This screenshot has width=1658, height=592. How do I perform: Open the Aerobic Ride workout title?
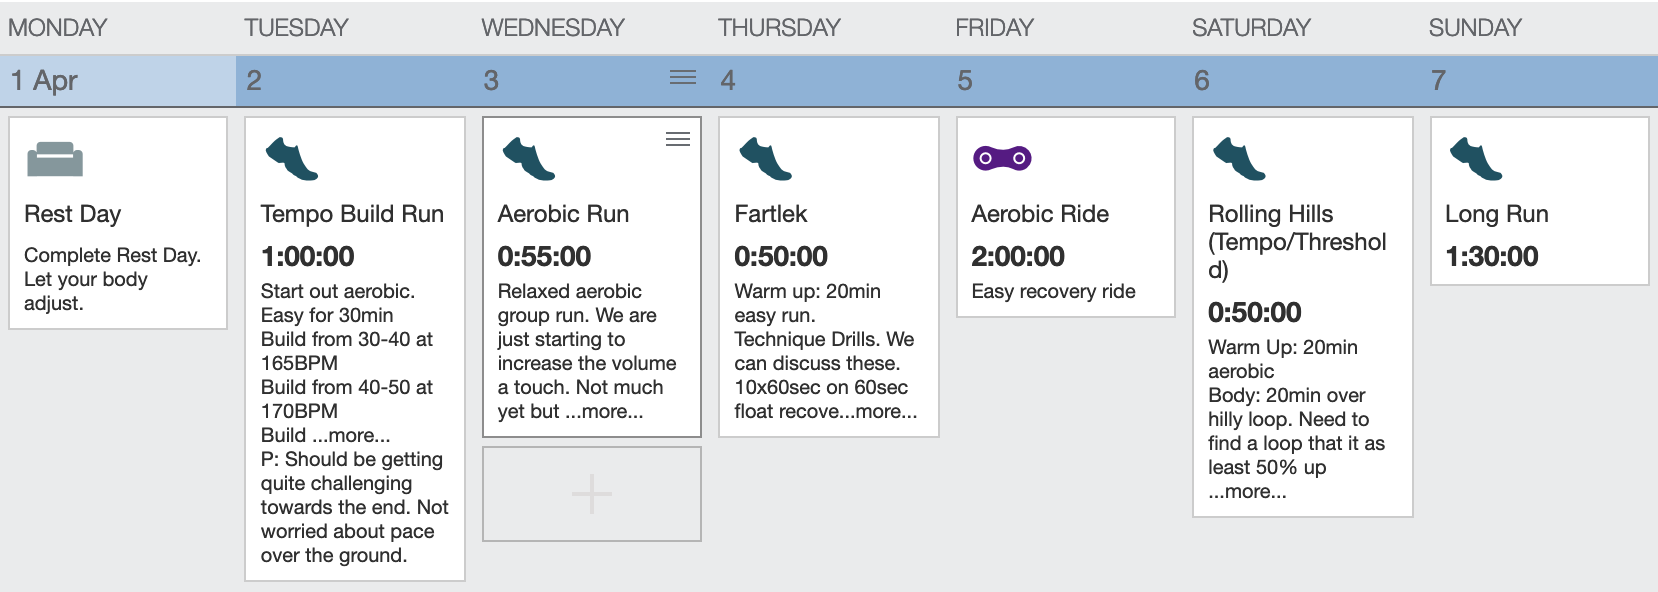tap(1040, 214)
